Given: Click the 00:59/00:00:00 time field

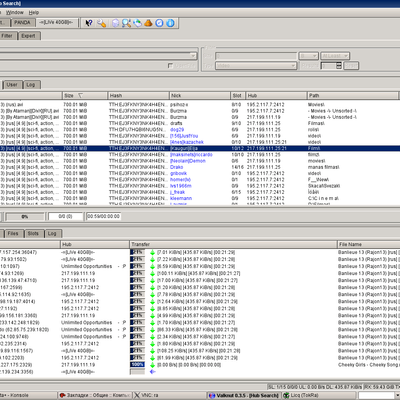Looking at the screenshot, I should pos(103,216).
